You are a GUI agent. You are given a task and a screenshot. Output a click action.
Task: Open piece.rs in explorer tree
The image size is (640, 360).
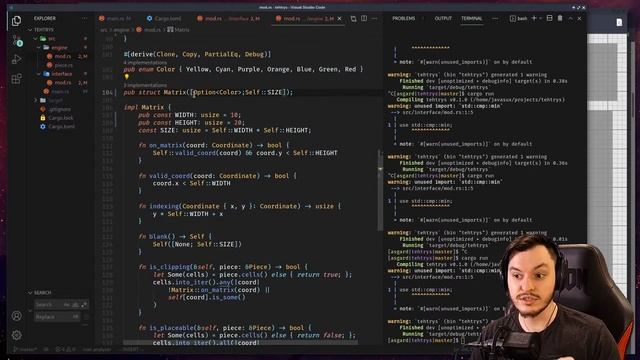(x=64, y=65)
